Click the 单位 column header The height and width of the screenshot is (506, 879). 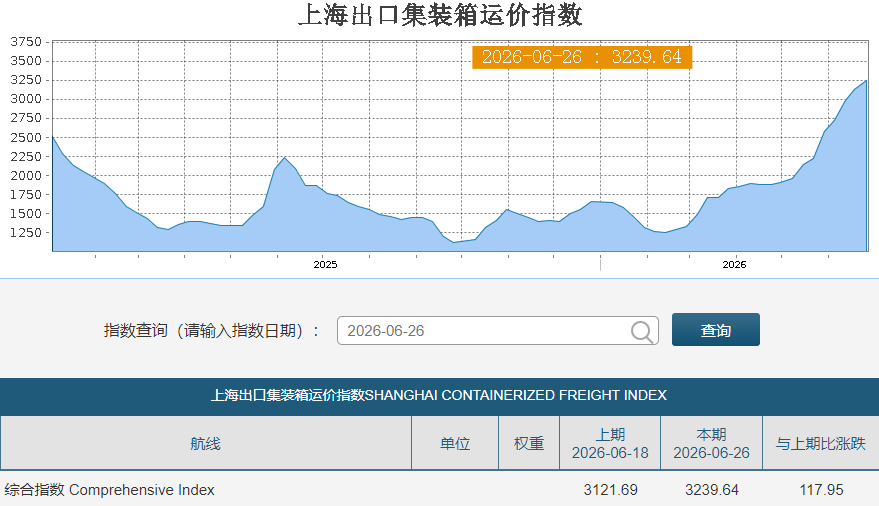[x=455, y=443]
